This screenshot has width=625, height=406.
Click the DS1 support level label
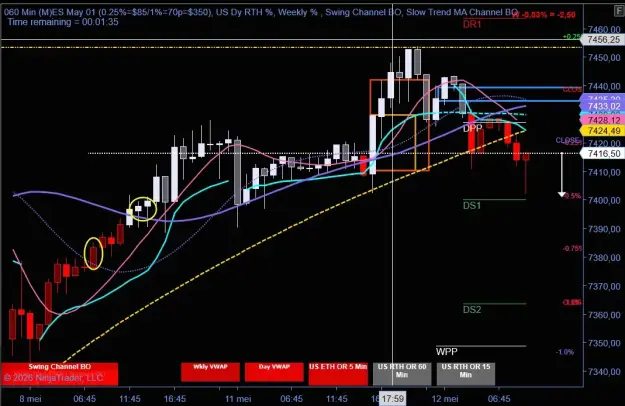[472, 206]
